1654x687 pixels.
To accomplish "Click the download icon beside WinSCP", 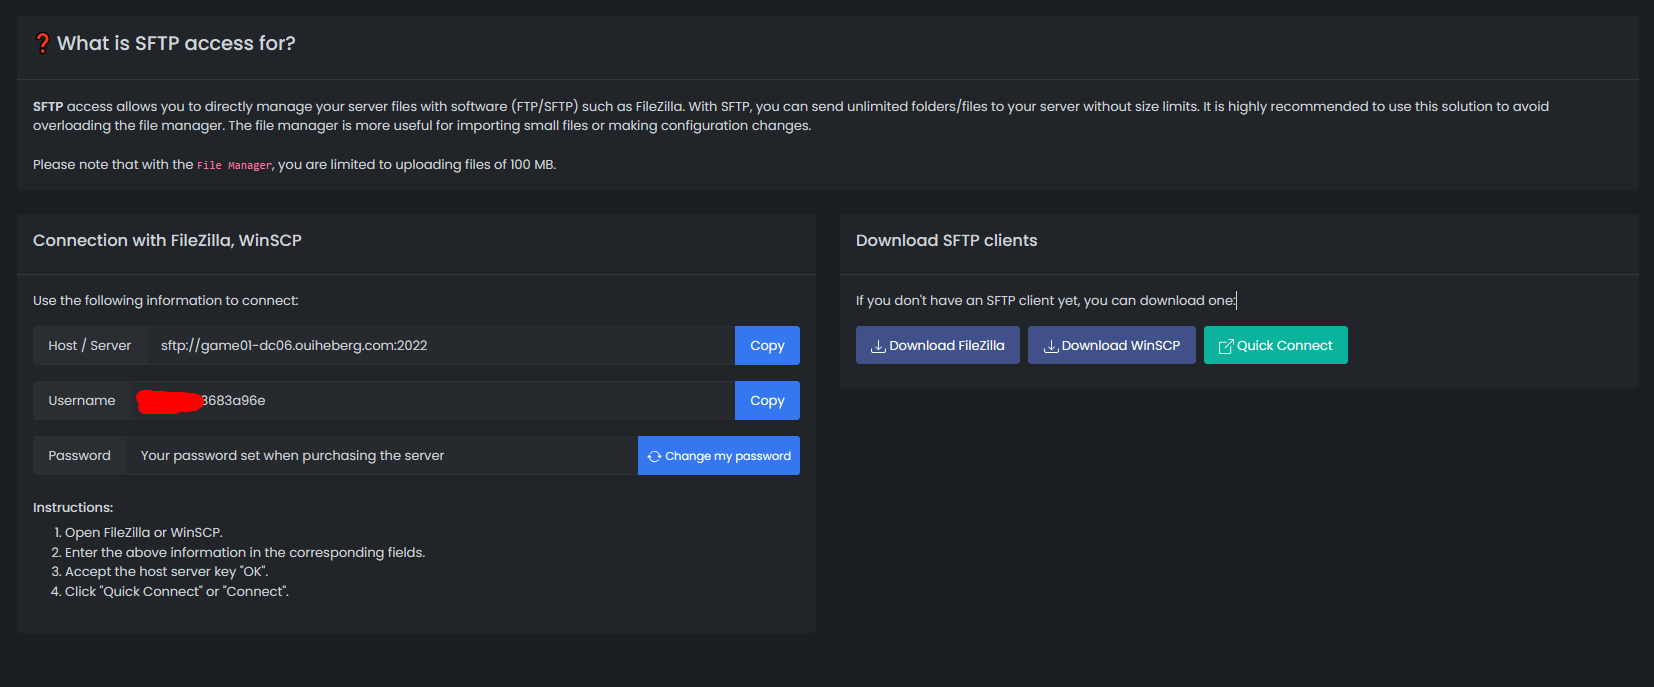I will [1051, 346].
